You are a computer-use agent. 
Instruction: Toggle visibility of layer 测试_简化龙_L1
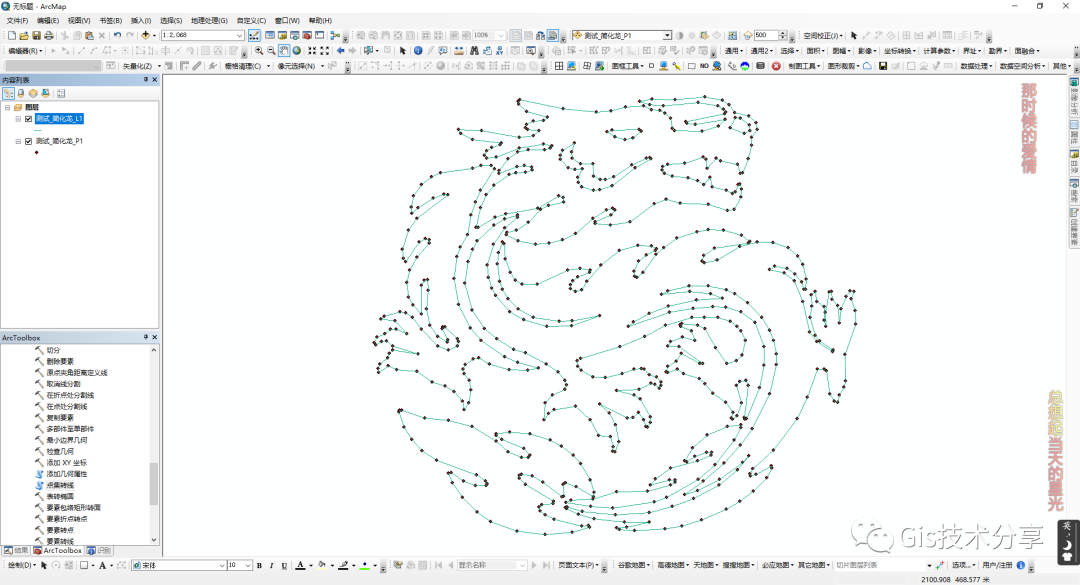pyautogui.click(x=28, y=118)
